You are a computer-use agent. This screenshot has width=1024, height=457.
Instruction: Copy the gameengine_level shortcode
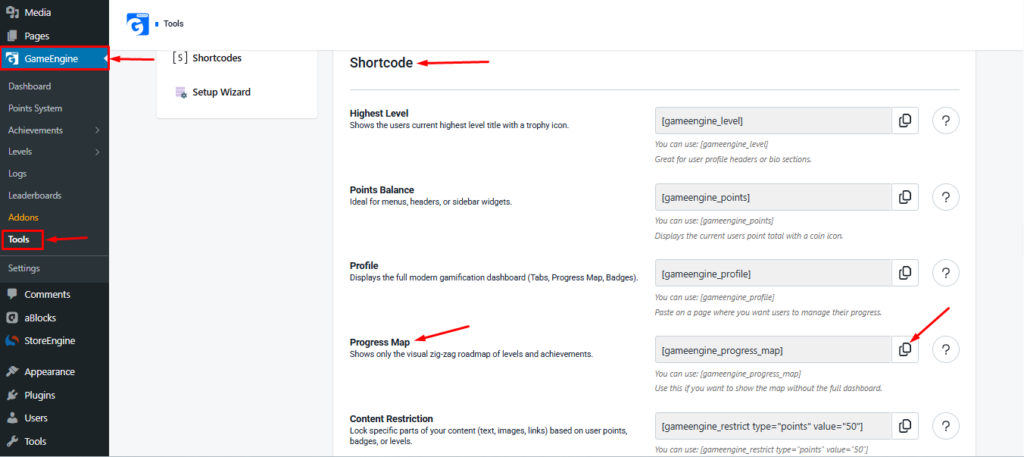(x=905, y=121)
